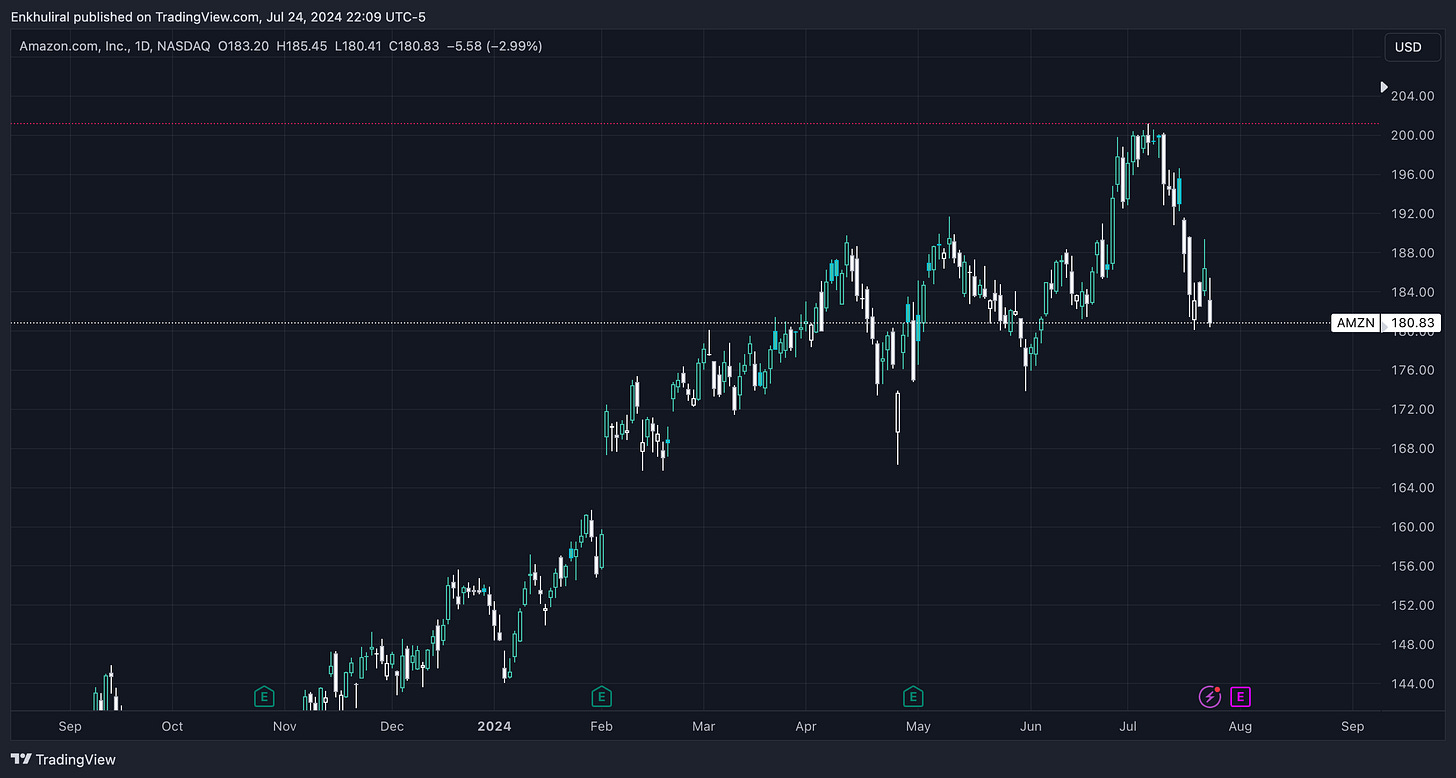
Task: Select the AMZN symbol price label
Action: click(1356, 323)
